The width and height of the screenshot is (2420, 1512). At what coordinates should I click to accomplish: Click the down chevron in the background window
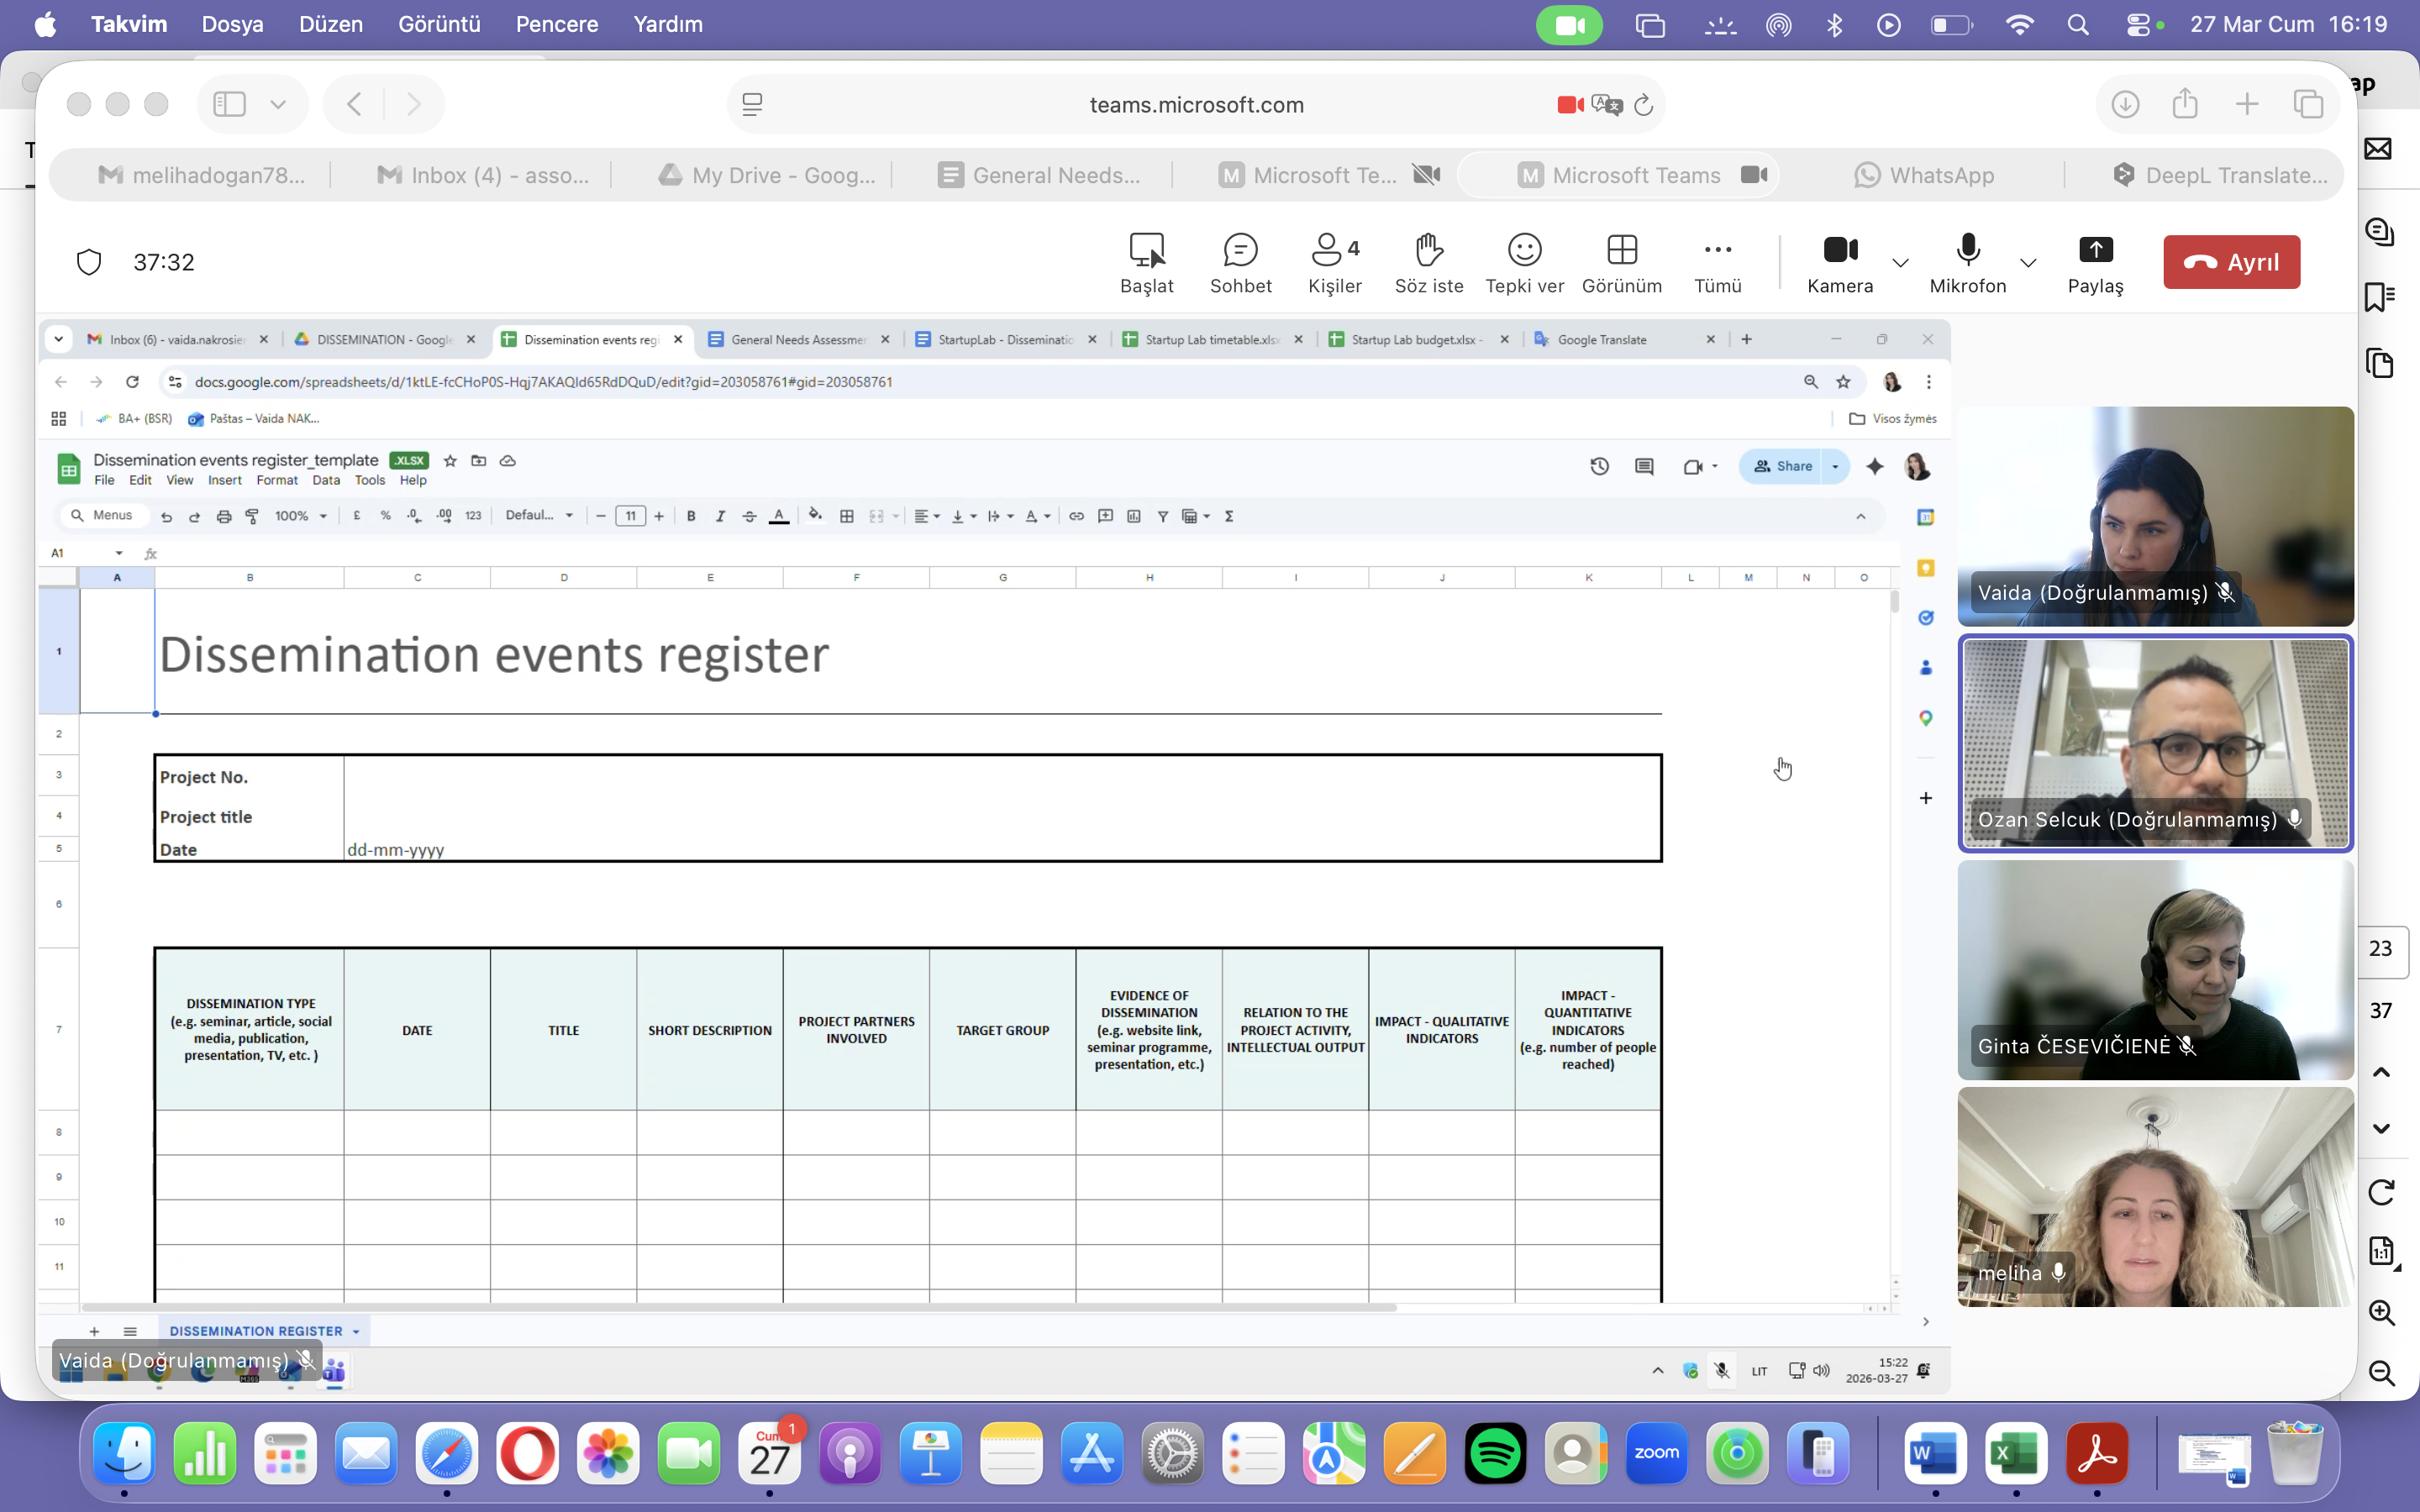pos(2381,1128)
